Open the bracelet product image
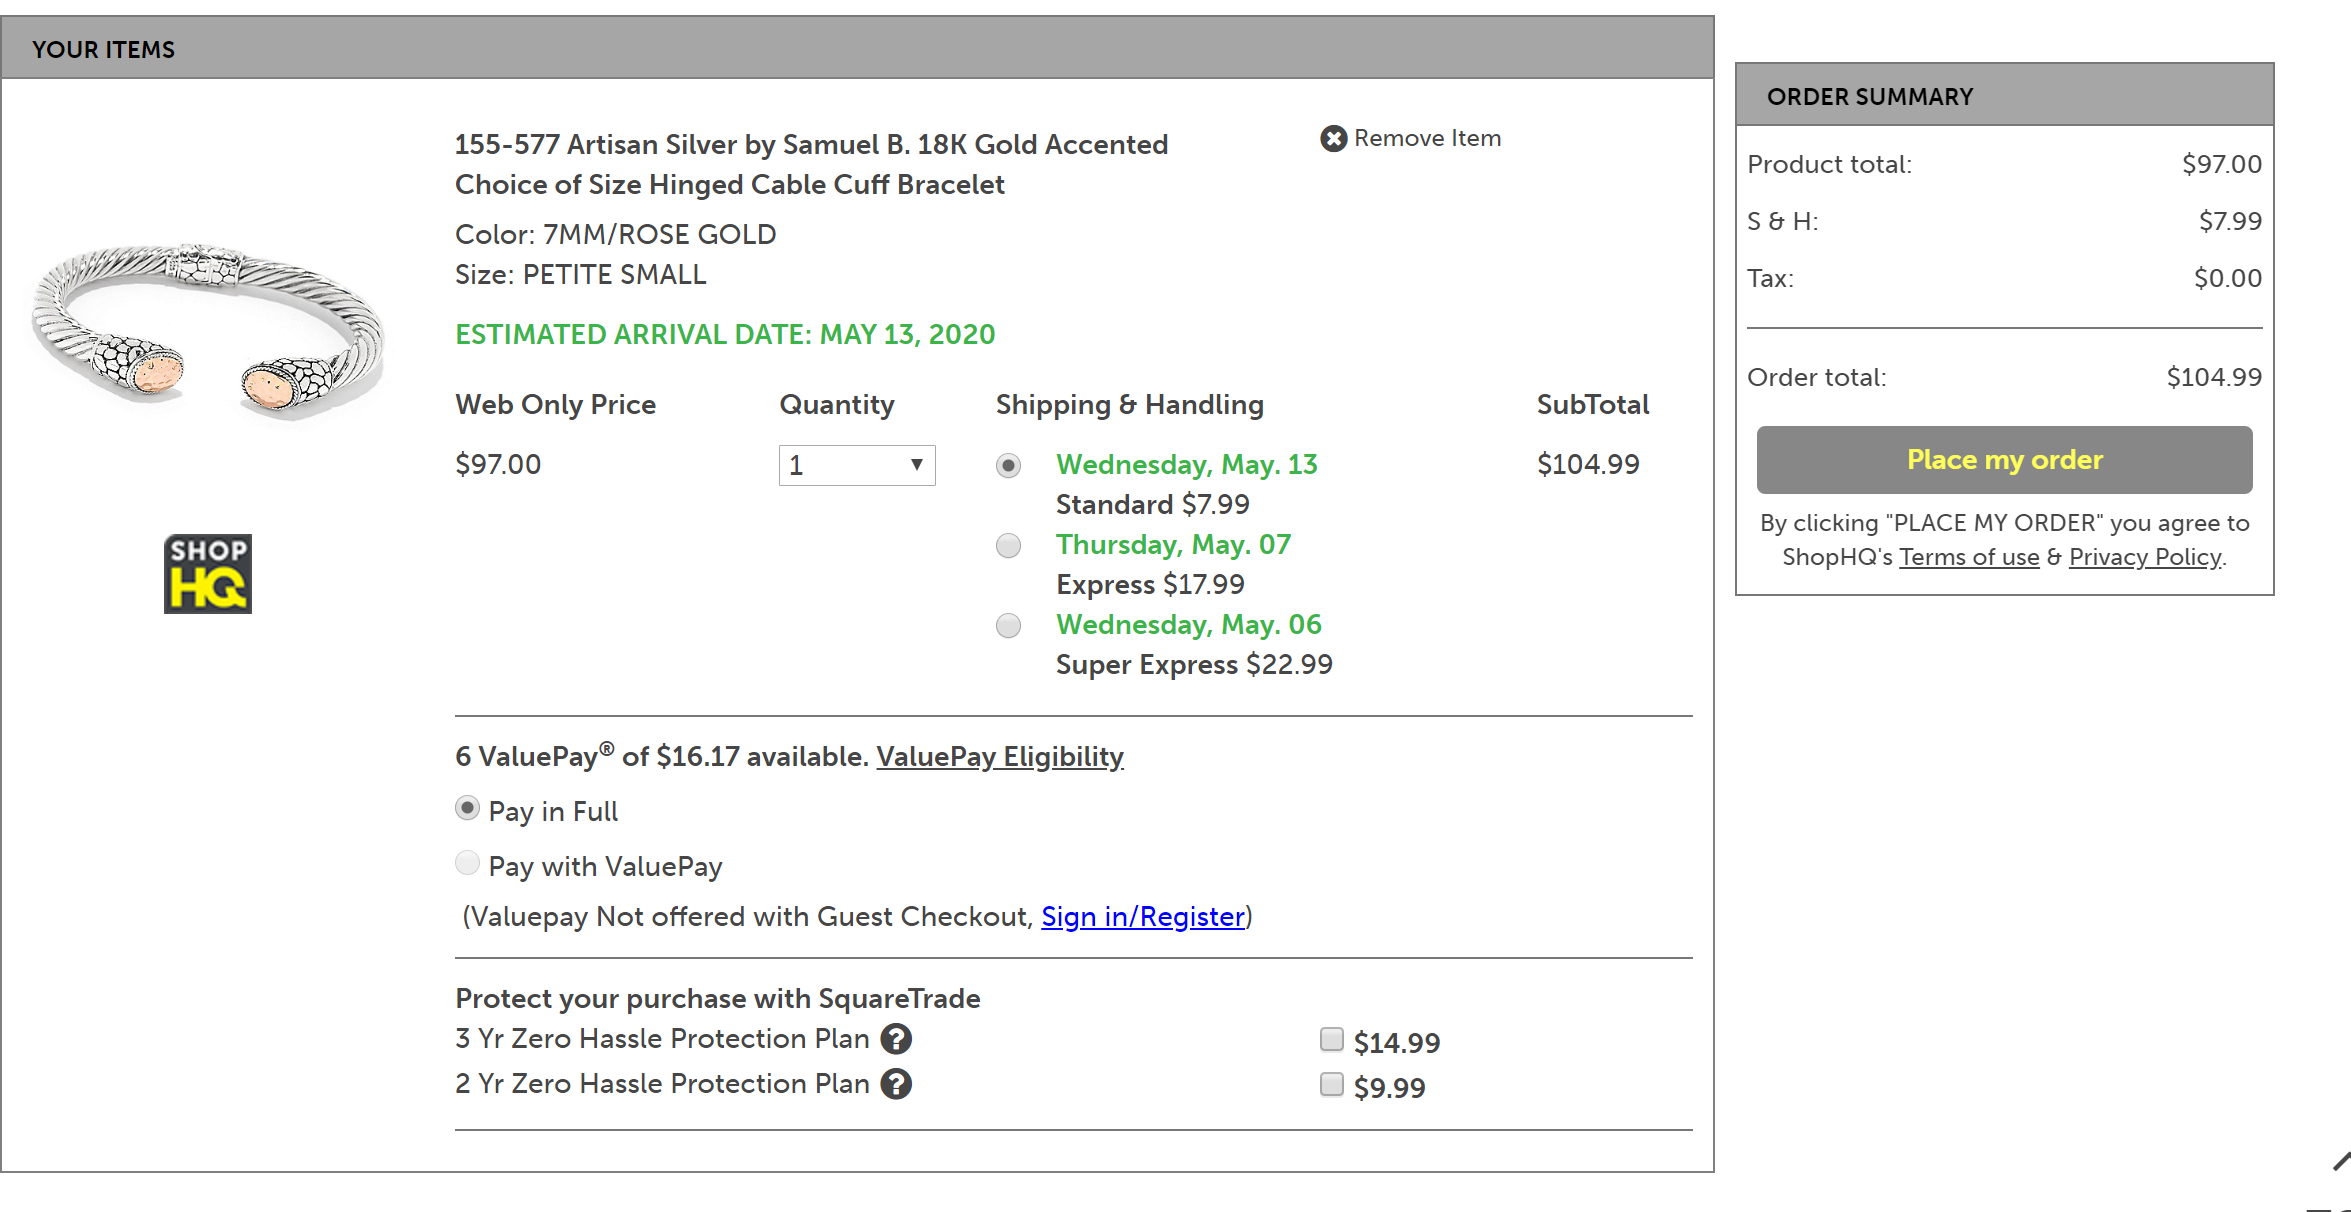2351x1212 pixels. [208, 332]
